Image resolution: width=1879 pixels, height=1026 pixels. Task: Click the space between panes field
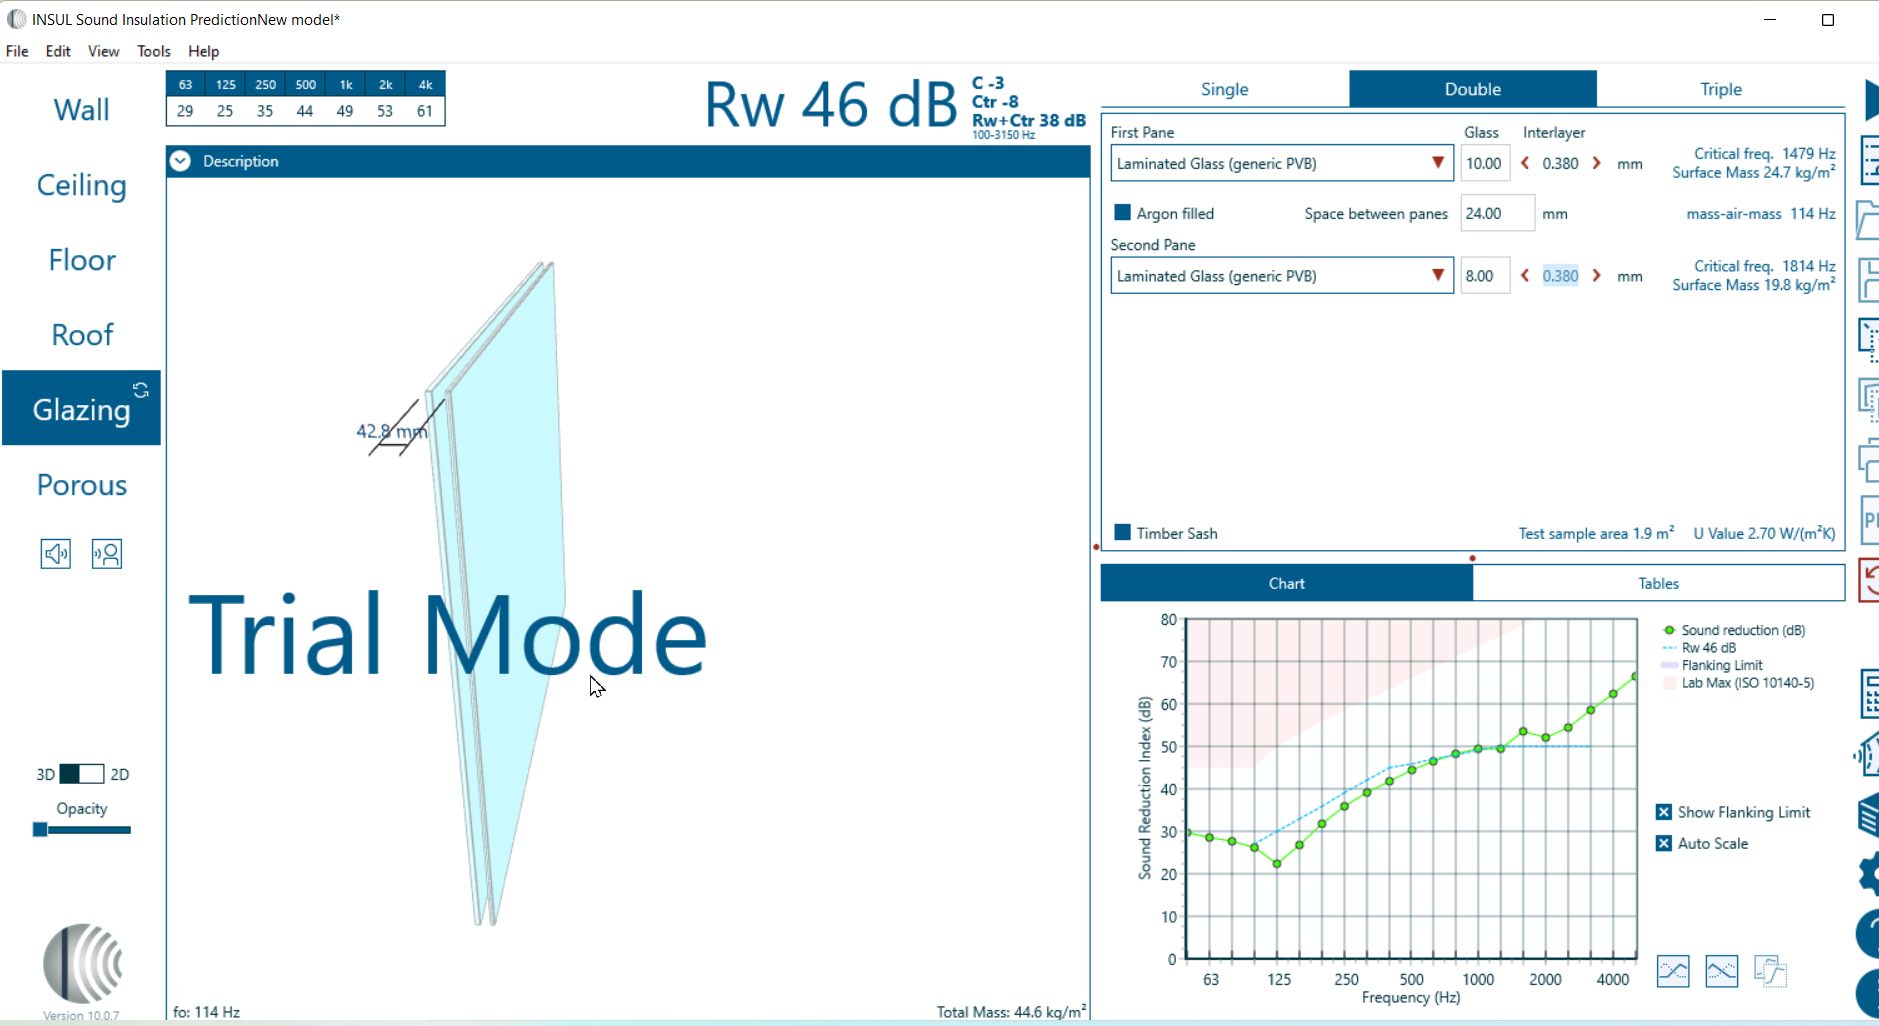tap(1497, 213)
